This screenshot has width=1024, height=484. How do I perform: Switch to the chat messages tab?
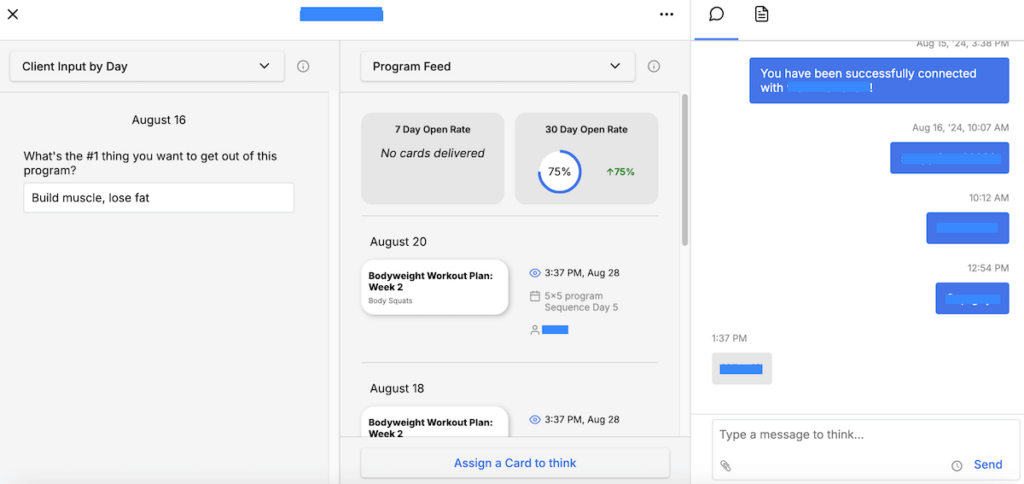(716, 14)
